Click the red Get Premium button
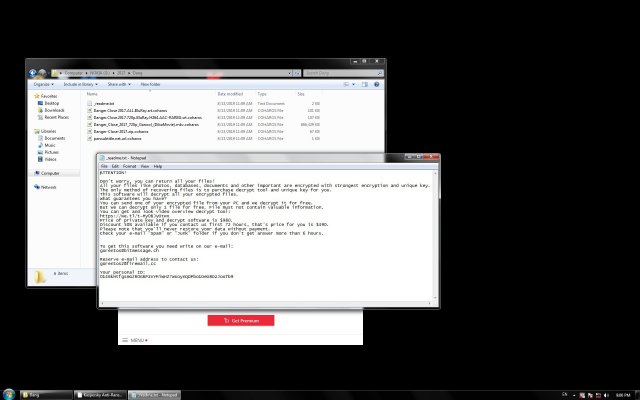 [241, 321]
